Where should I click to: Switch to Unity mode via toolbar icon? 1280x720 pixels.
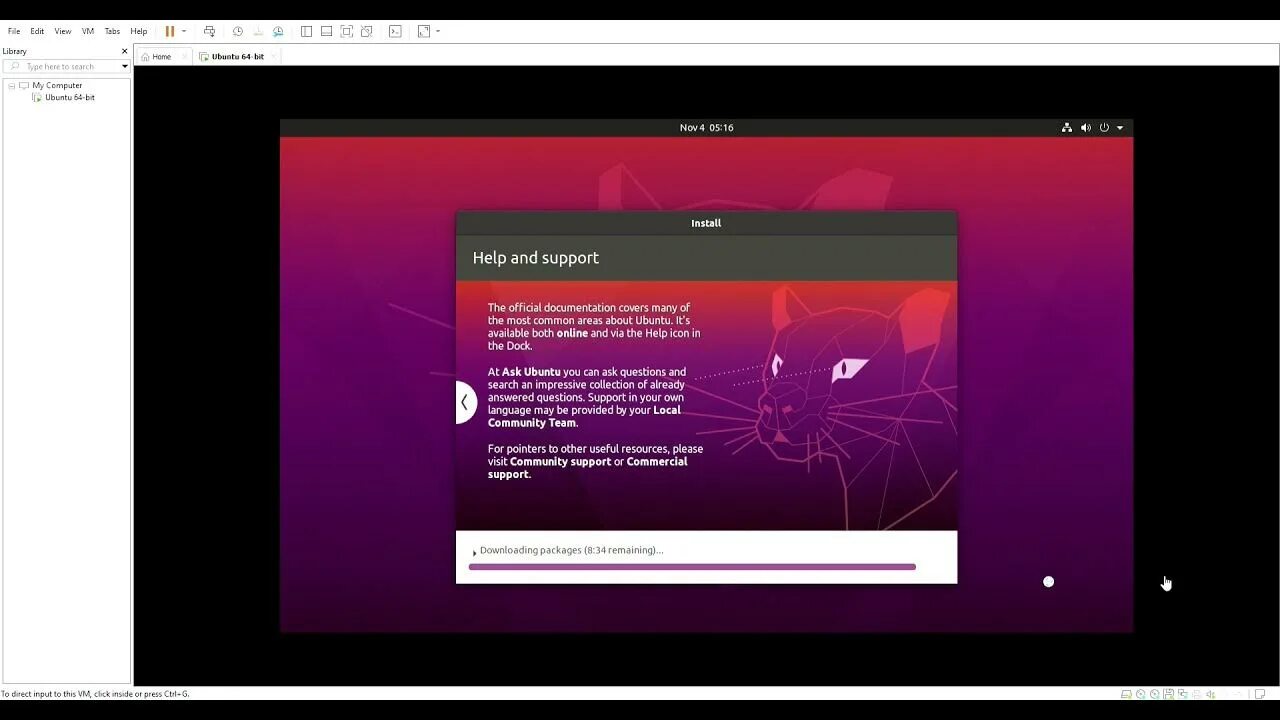pos(367,31)
